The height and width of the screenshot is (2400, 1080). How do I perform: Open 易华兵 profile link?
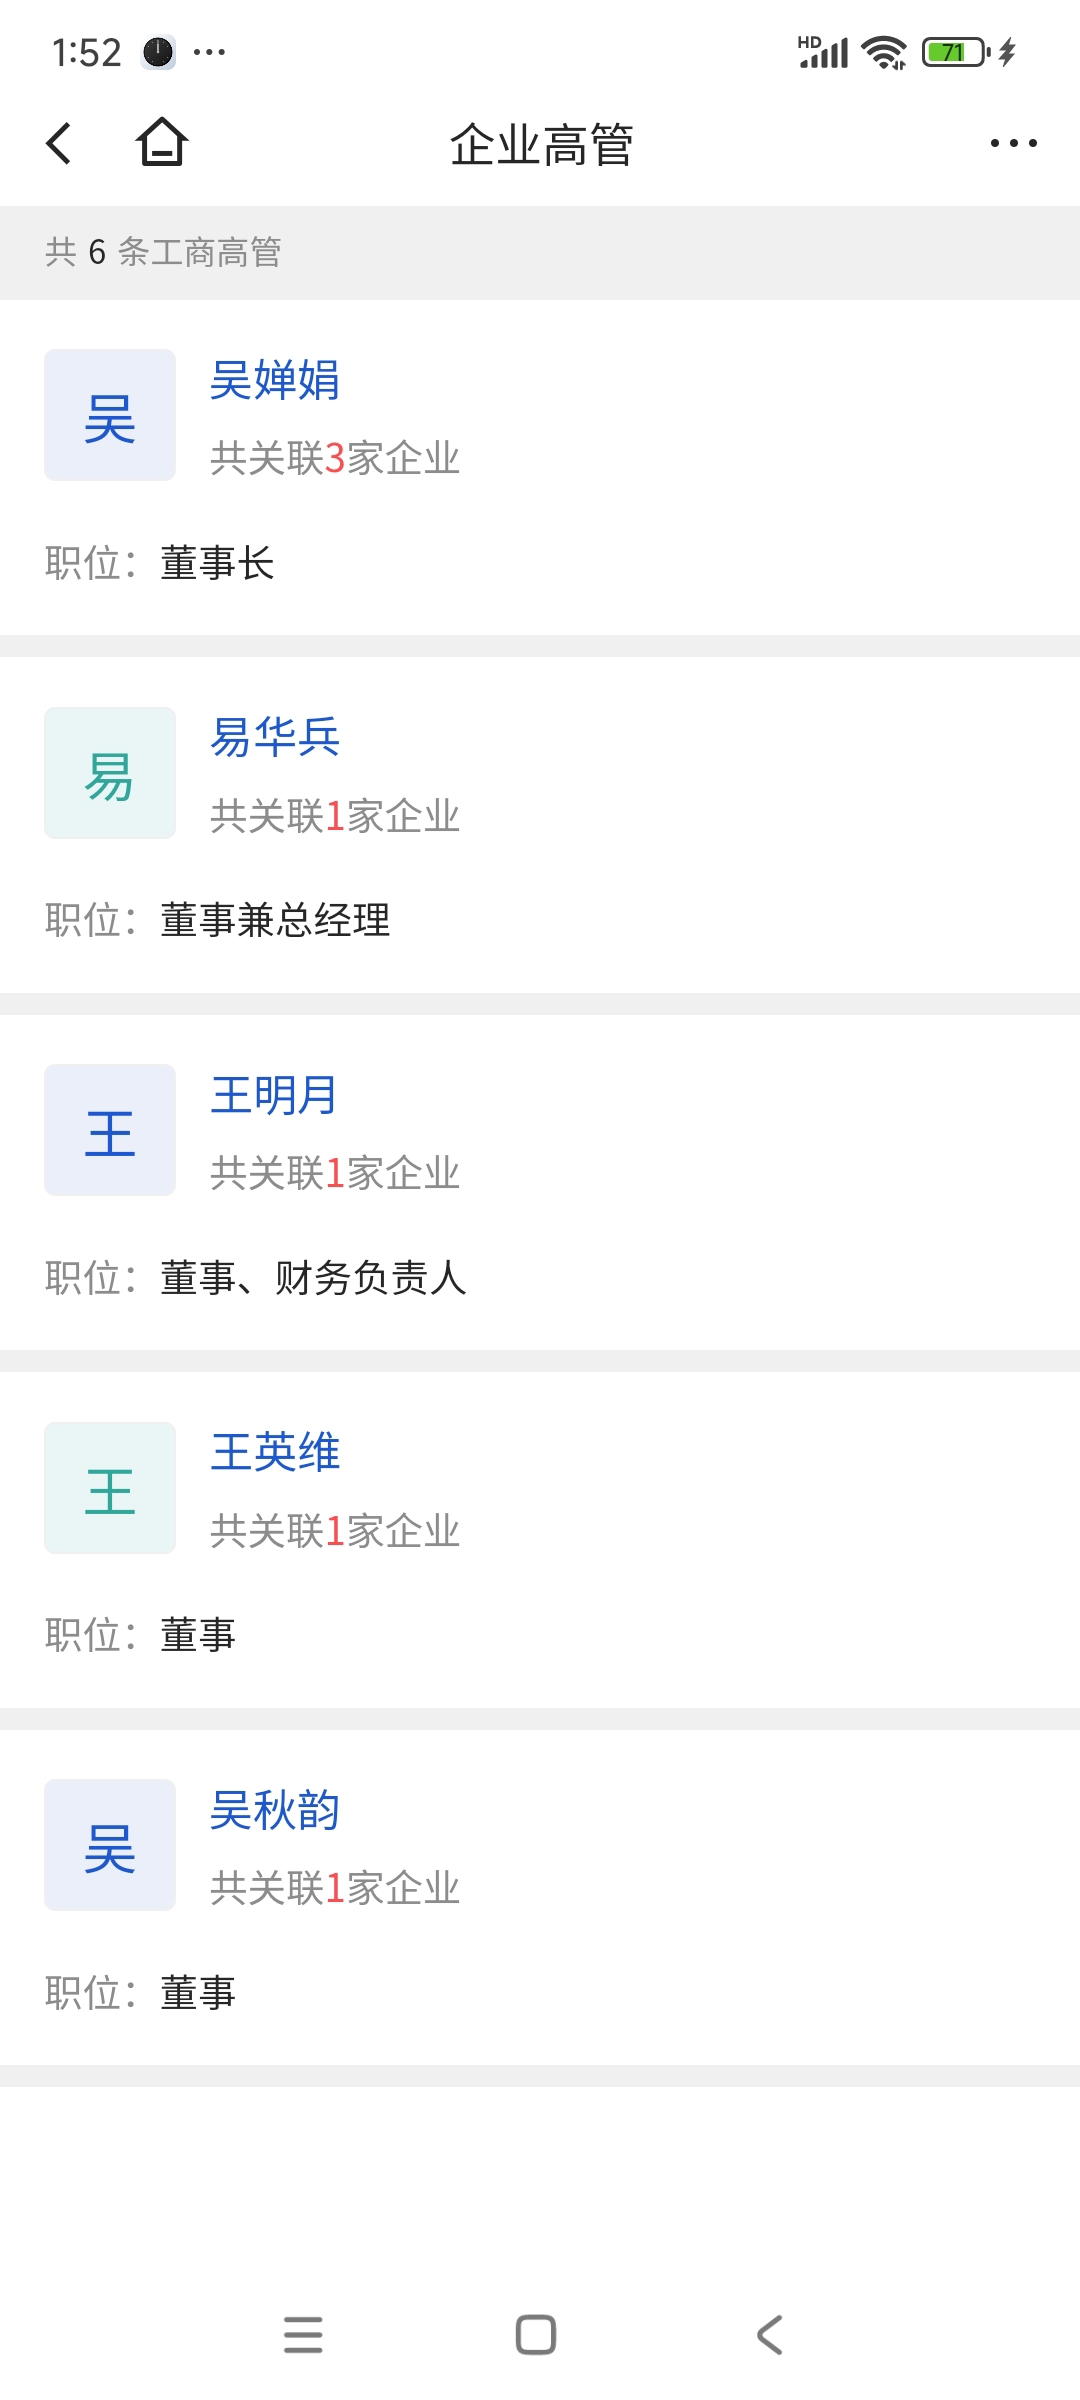[275, 738]
